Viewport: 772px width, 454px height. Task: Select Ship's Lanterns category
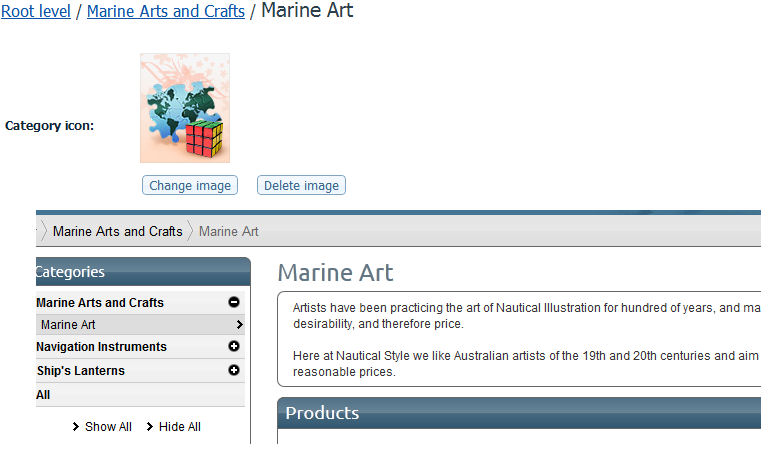[x=80, y=370]
